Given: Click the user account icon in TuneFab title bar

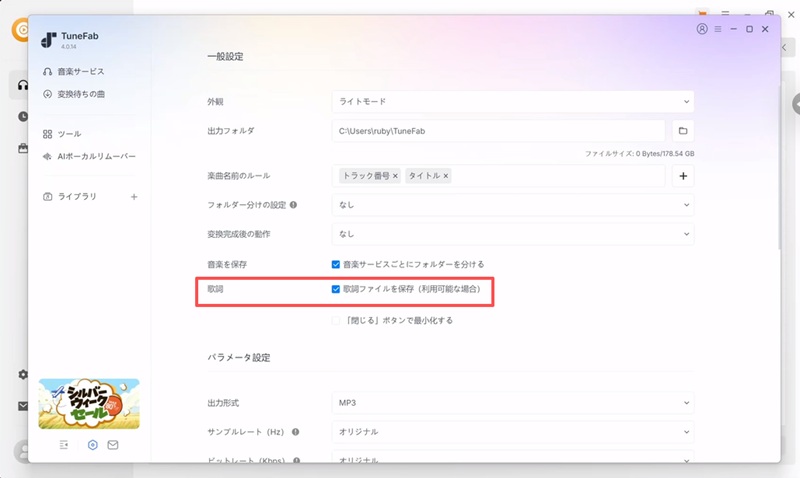Looking at the screenshot, I should [x=702, y=29].
